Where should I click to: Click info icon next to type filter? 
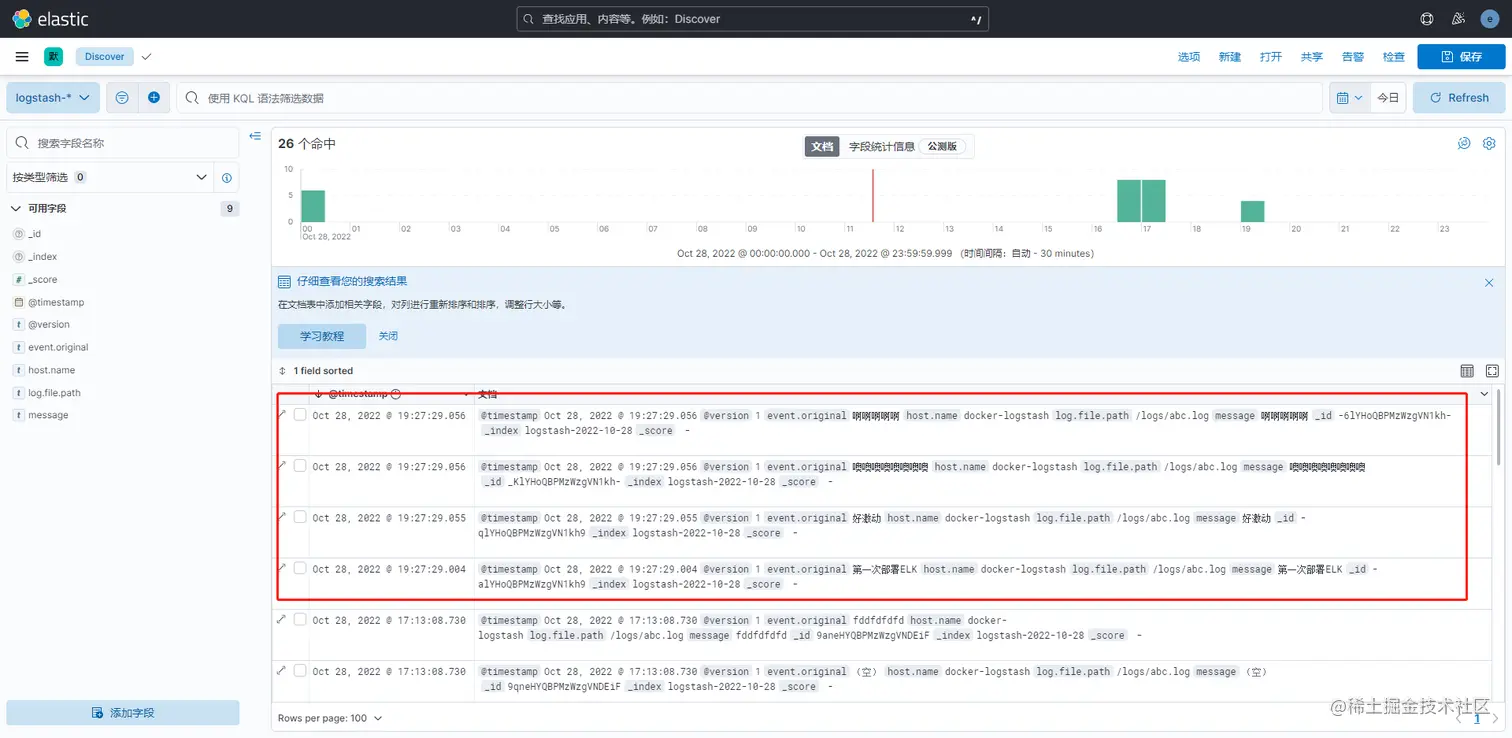coord(227,178)
